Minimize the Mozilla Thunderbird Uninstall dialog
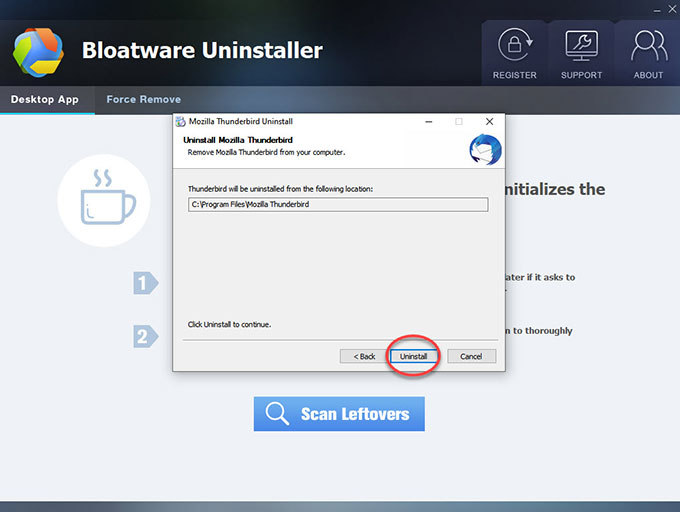The width and height of the screenshot is (680, 512). click(x=429, y=122)
